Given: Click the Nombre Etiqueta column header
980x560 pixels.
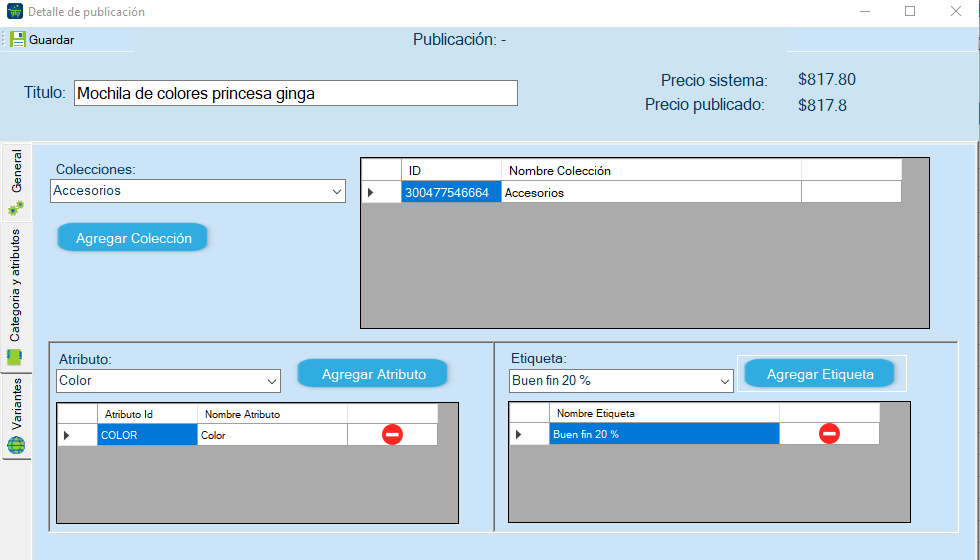Looking at the screenshot, I should tap(664, 413).
